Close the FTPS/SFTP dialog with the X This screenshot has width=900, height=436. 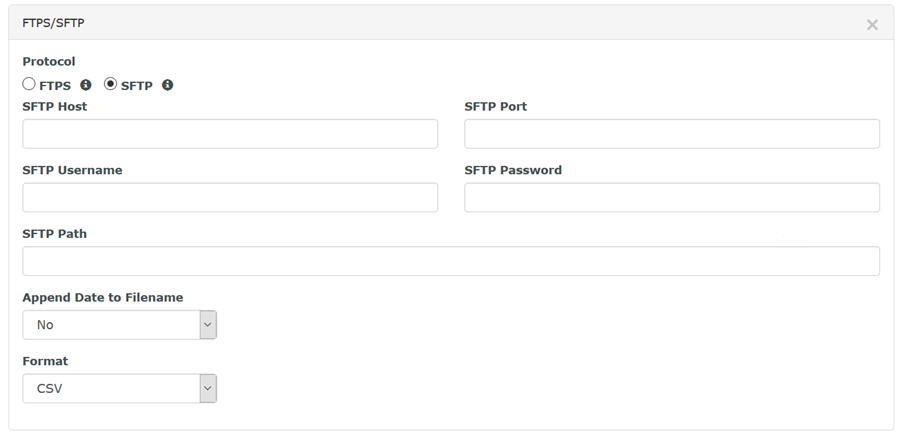pyautogui.click(x=872, y=25)
